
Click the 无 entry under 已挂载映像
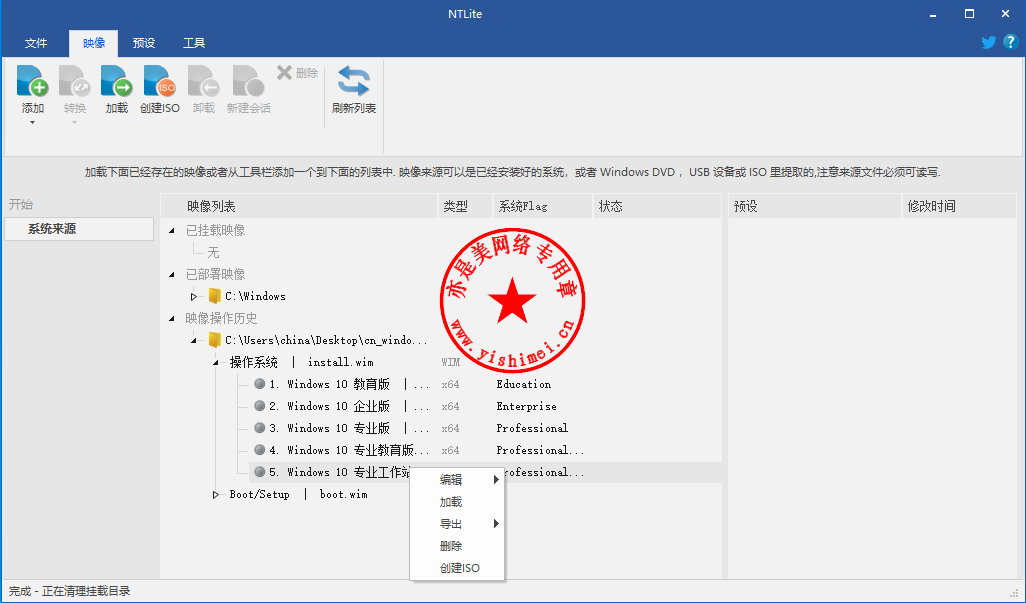213,252
